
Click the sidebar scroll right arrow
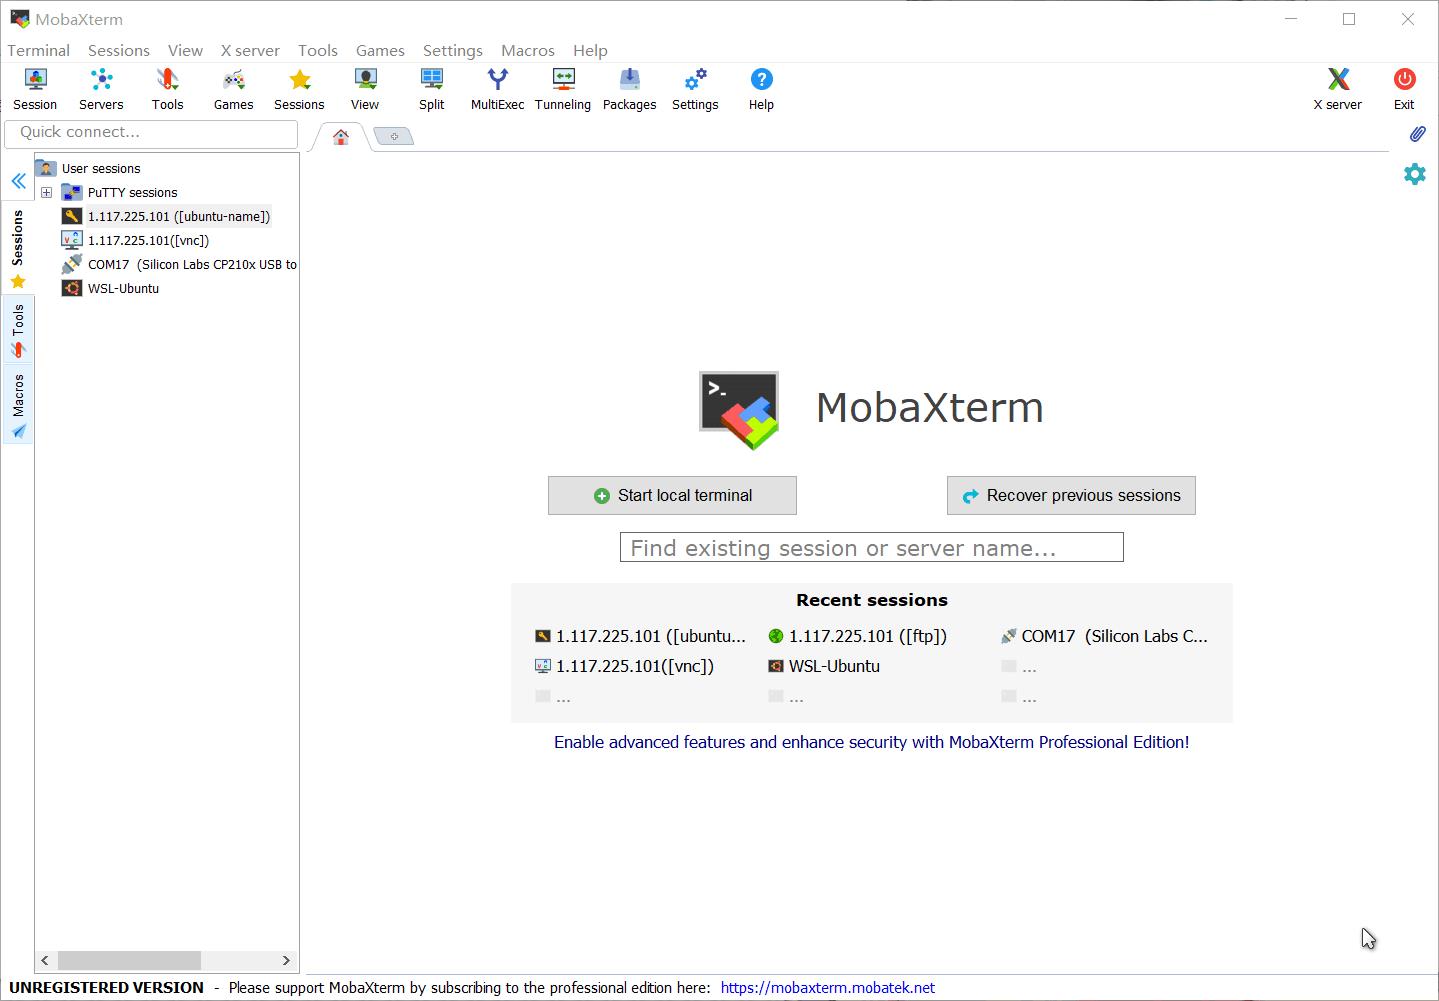click(x=286, y=960)
